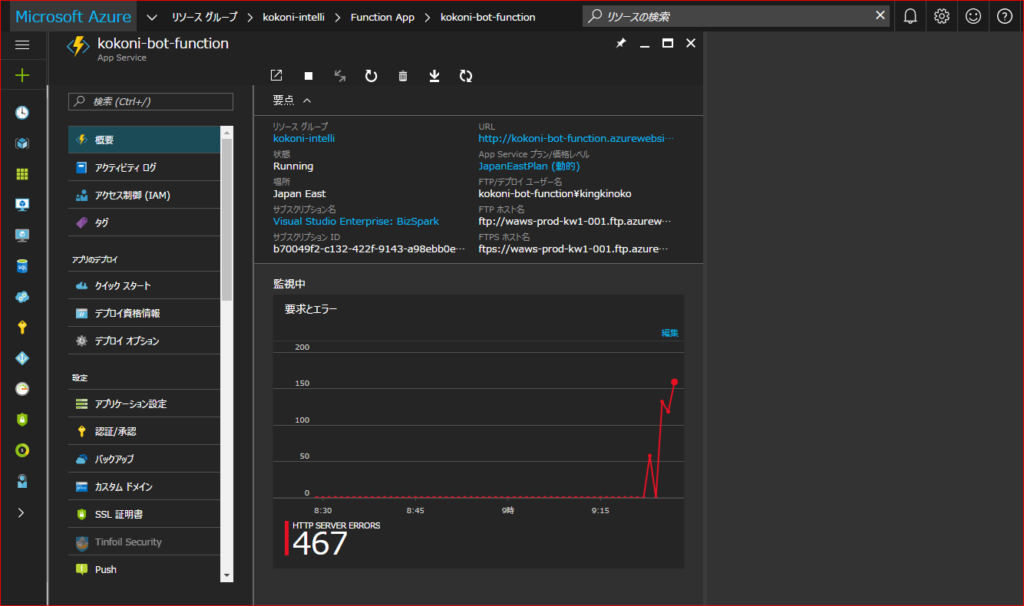Select 概要 in the blade menu

coord(144,140)
